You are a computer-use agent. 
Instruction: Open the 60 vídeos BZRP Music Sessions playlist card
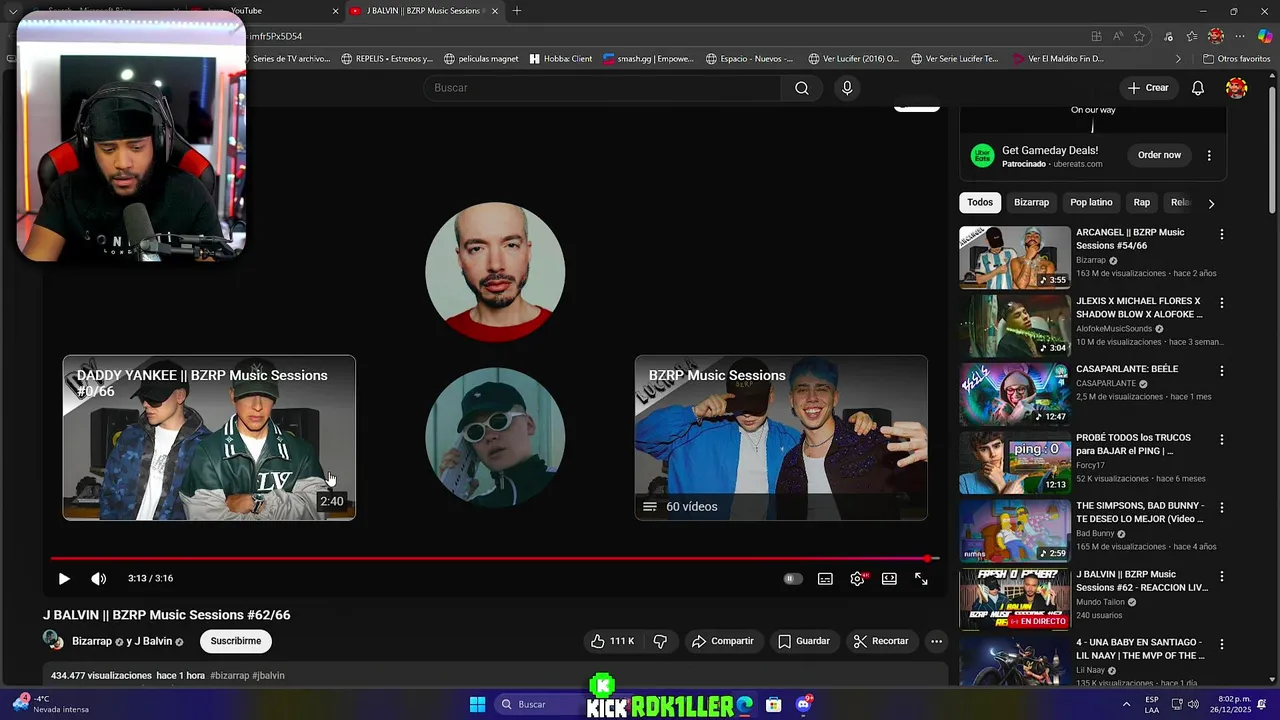pyautogui.click(x=781, y=438)
